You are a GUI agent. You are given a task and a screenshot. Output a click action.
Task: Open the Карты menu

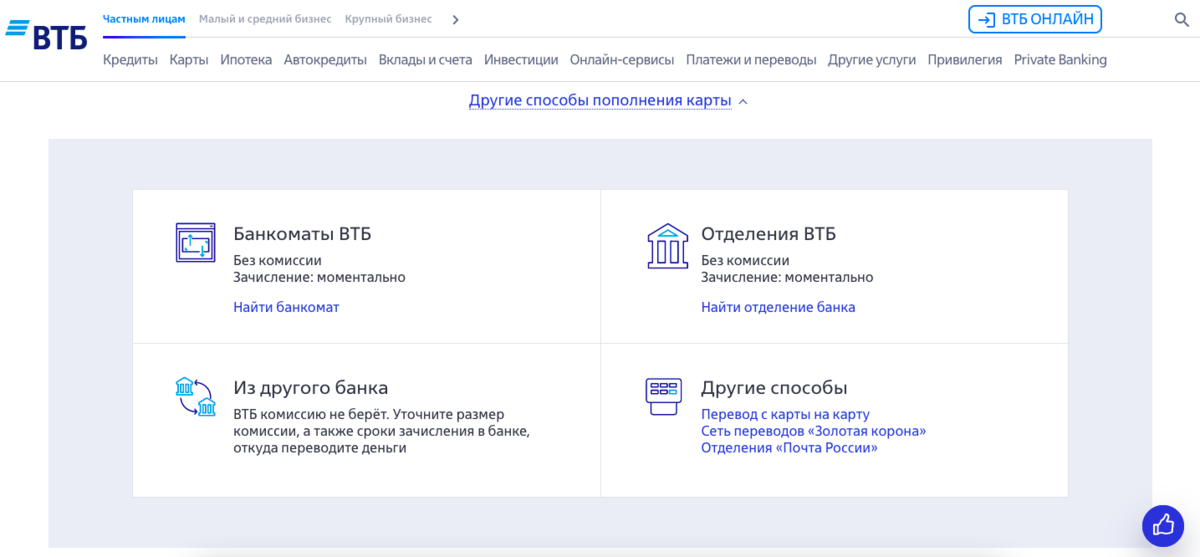point(189,60)
